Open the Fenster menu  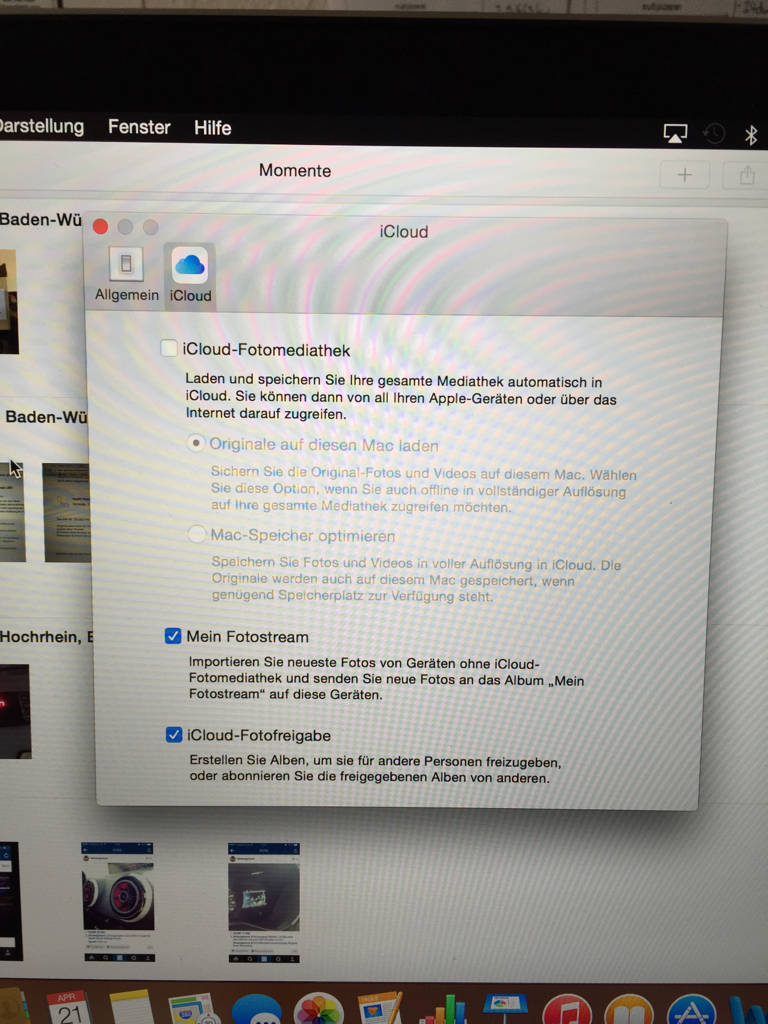pyautogui.click(x=139, y=127)
